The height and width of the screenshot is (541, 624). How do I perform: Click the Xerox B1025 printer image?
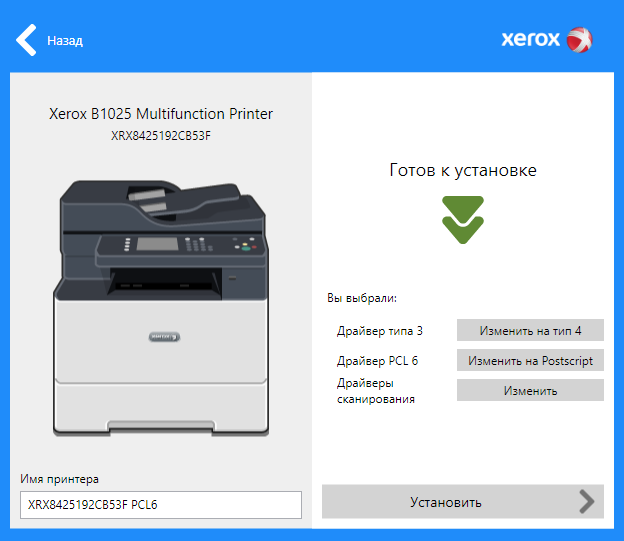tap(161, 308)
